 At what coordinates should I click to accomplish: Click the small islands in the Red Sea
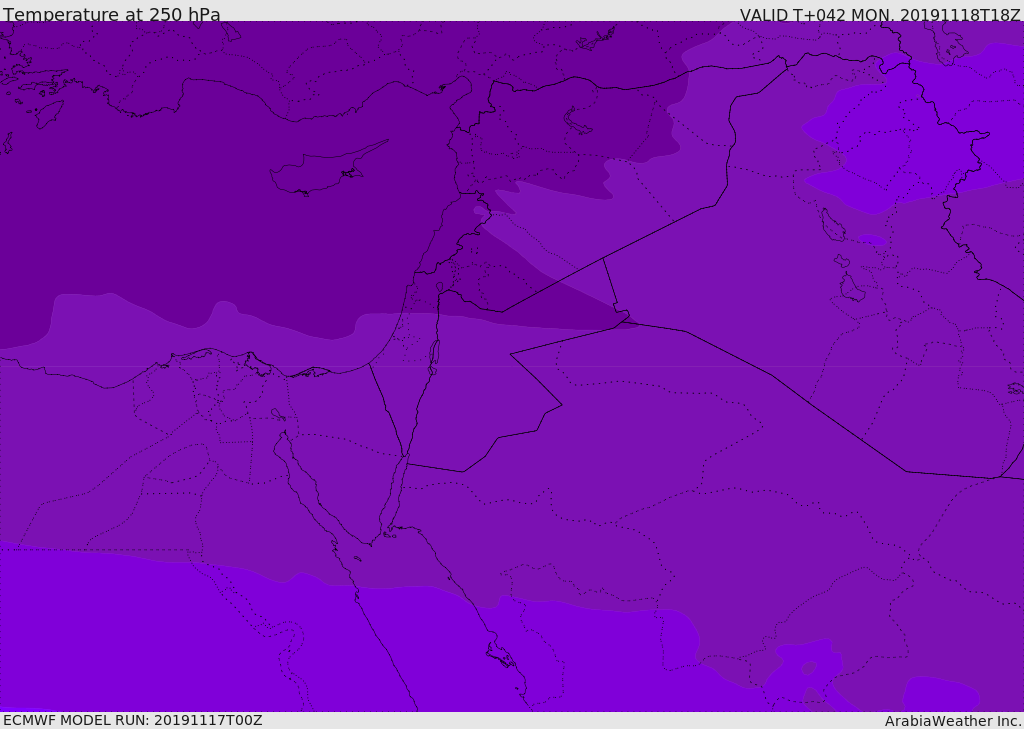[500, 655]
